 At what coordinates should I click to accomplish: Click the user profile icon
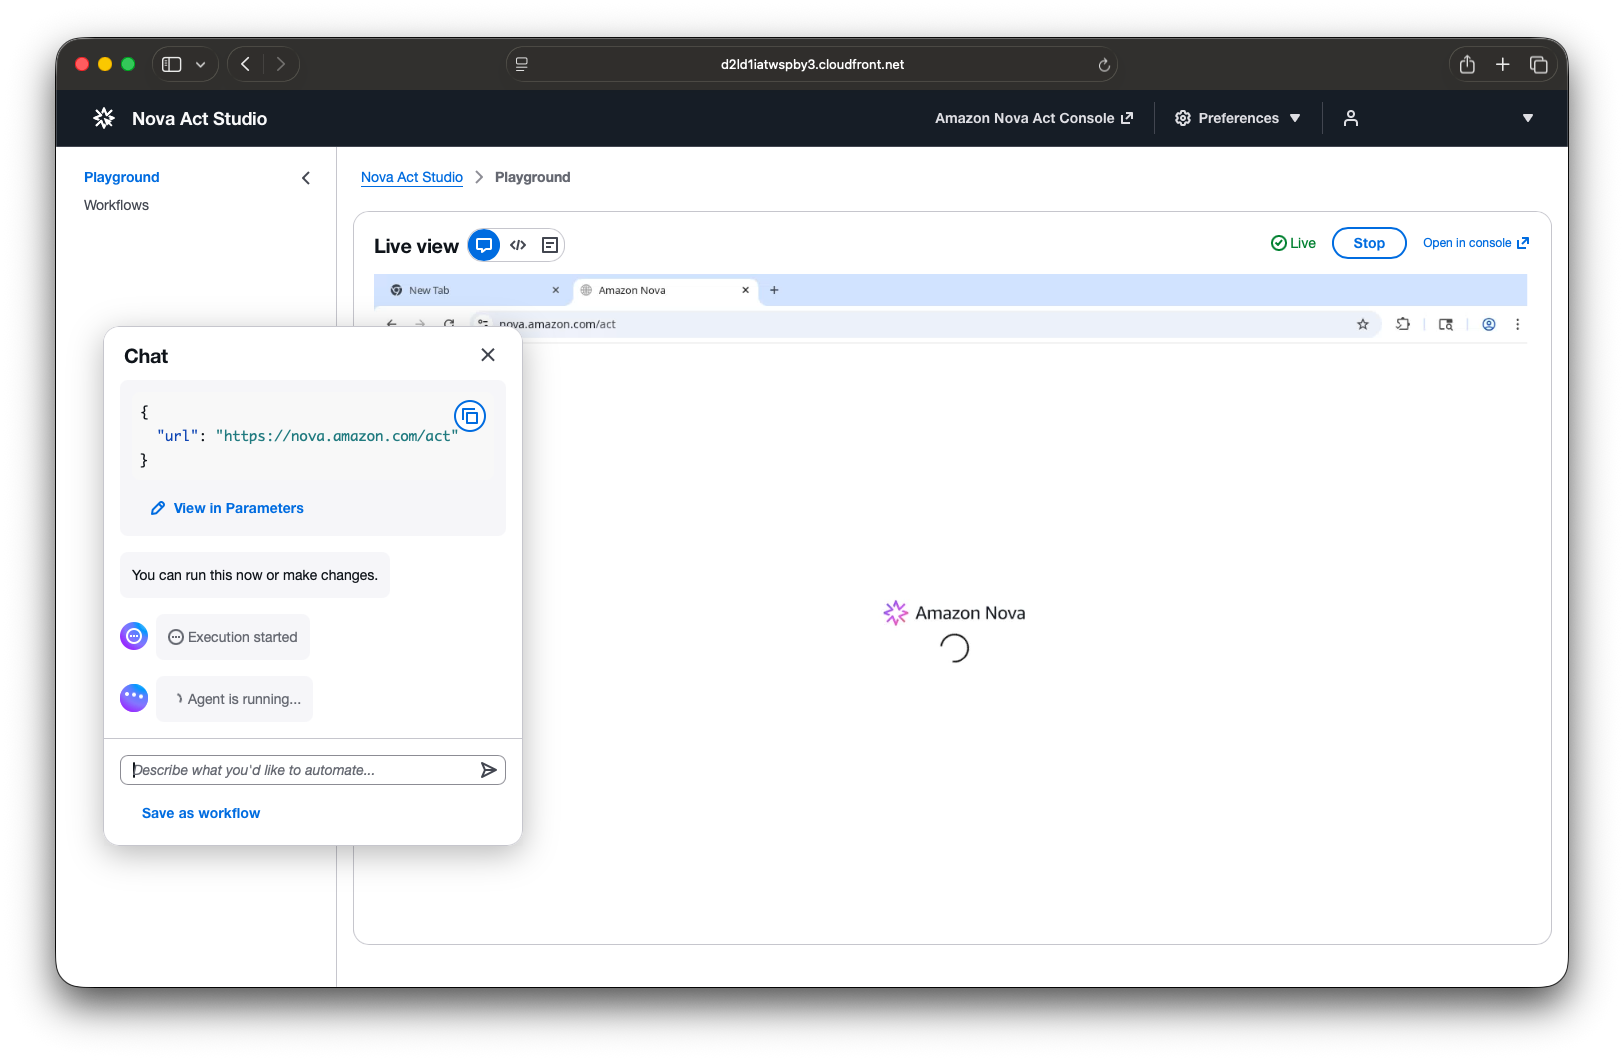[1351, 118]
